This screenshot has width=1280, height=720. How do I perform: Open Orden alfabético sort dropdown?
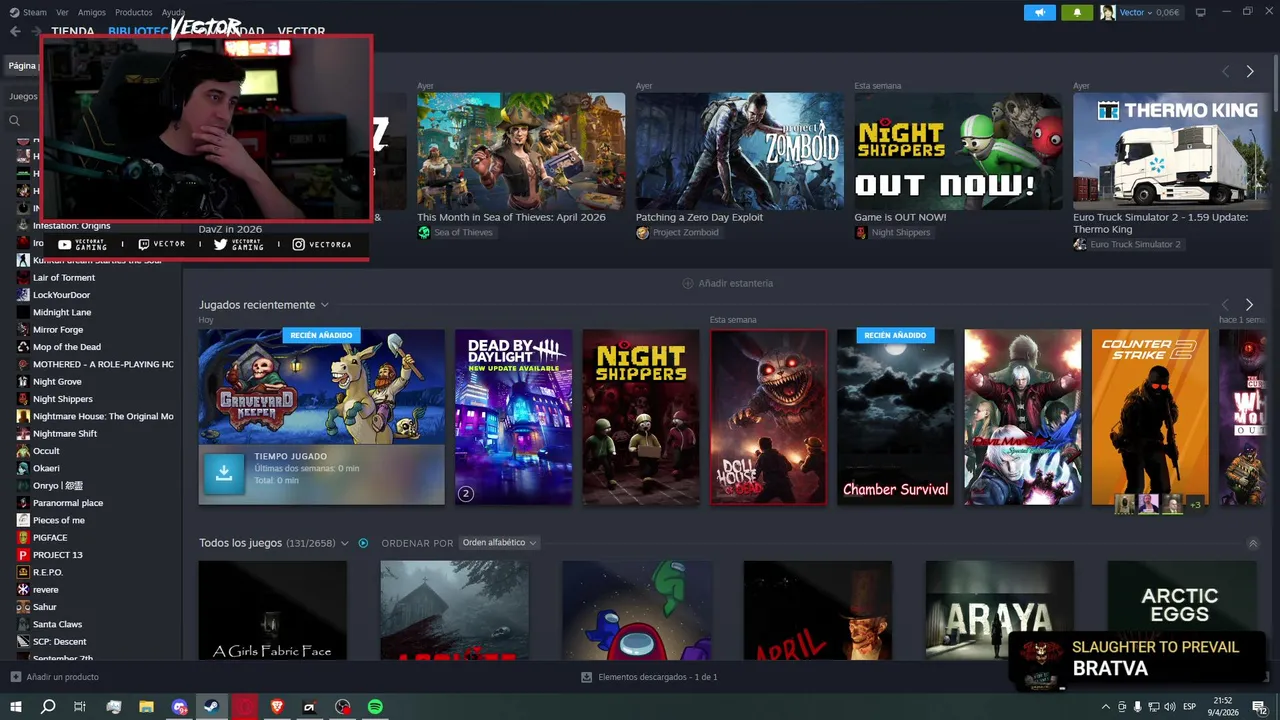tap(499, 543)
